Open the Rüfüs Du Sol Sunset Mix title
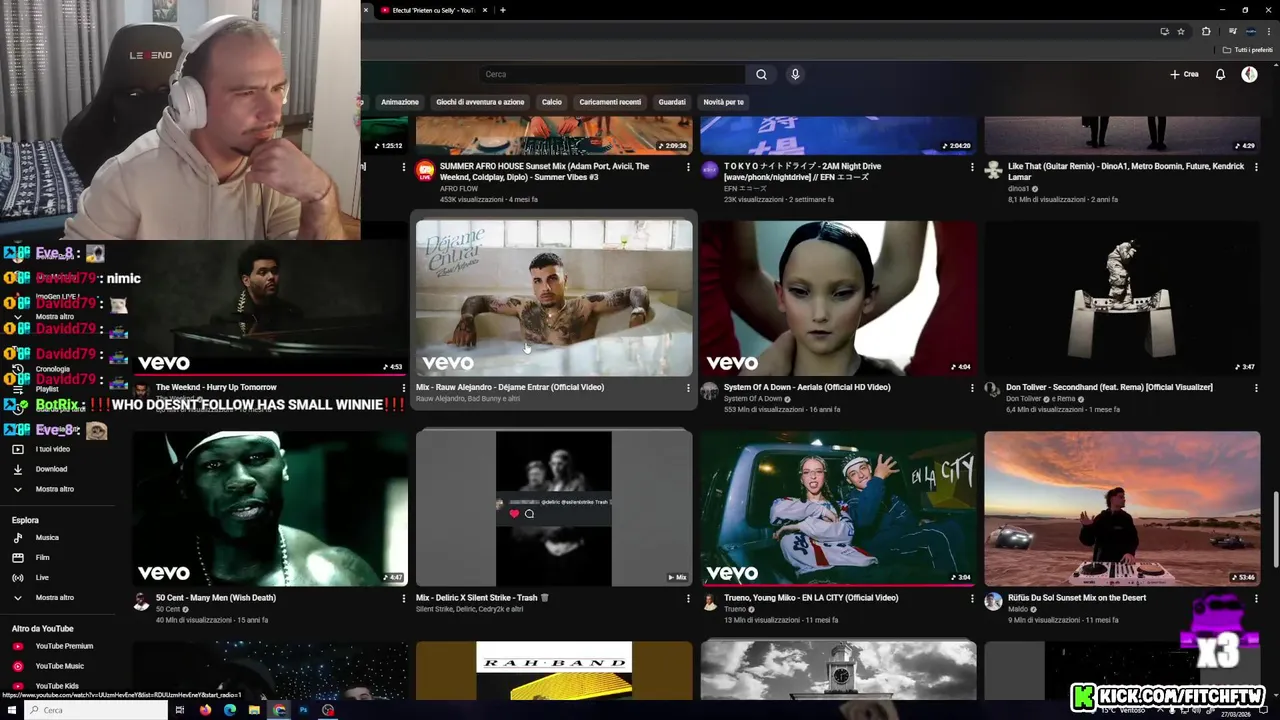 point(1077,598)
